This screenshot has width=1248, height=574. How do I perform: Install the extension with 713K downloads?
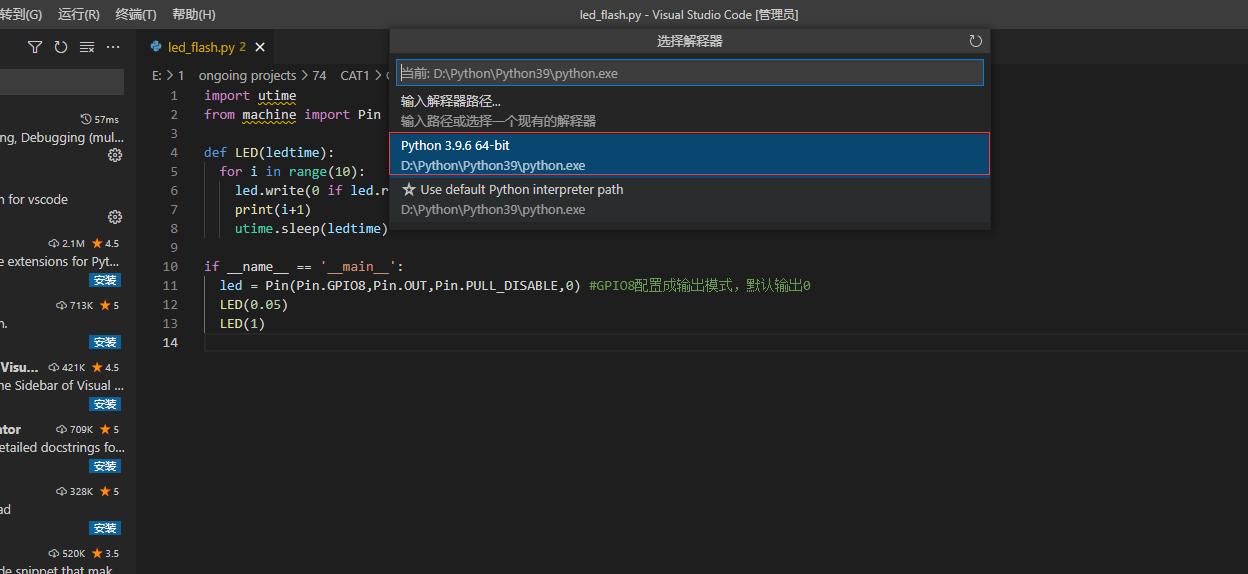point(105,342)
